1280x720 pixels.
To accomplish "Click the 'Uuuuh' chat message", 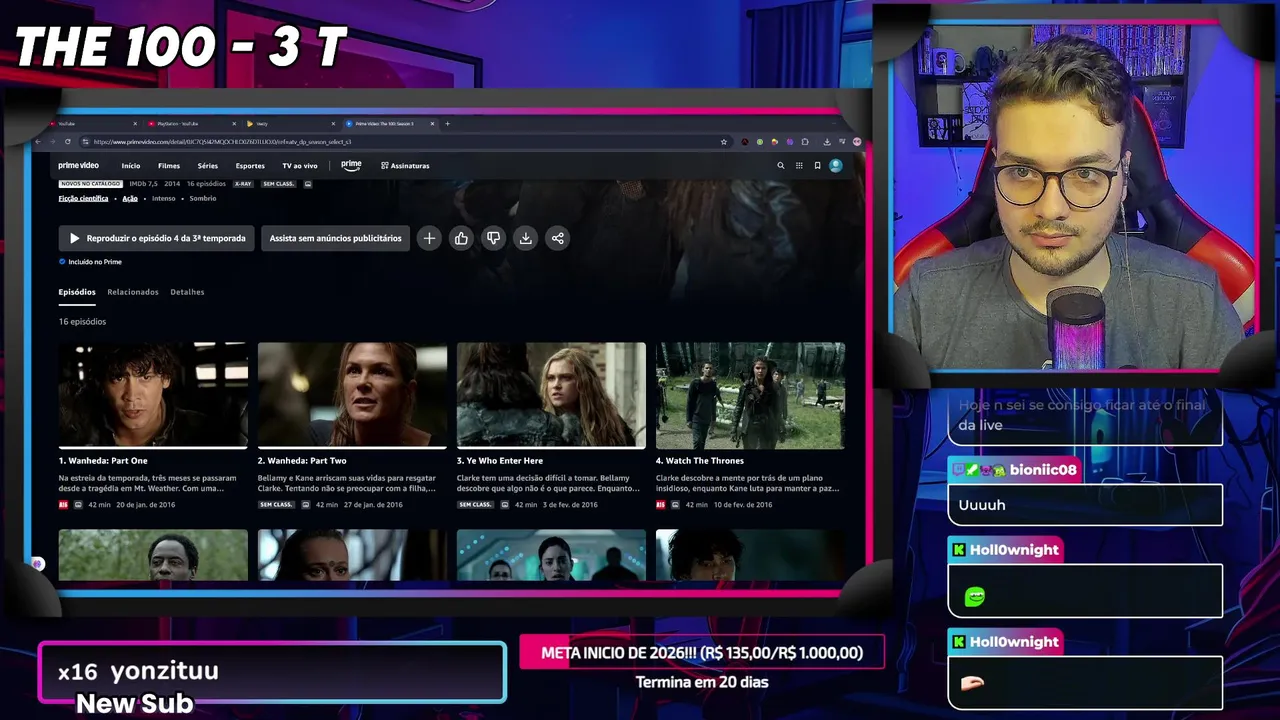I will coord(982,505).
